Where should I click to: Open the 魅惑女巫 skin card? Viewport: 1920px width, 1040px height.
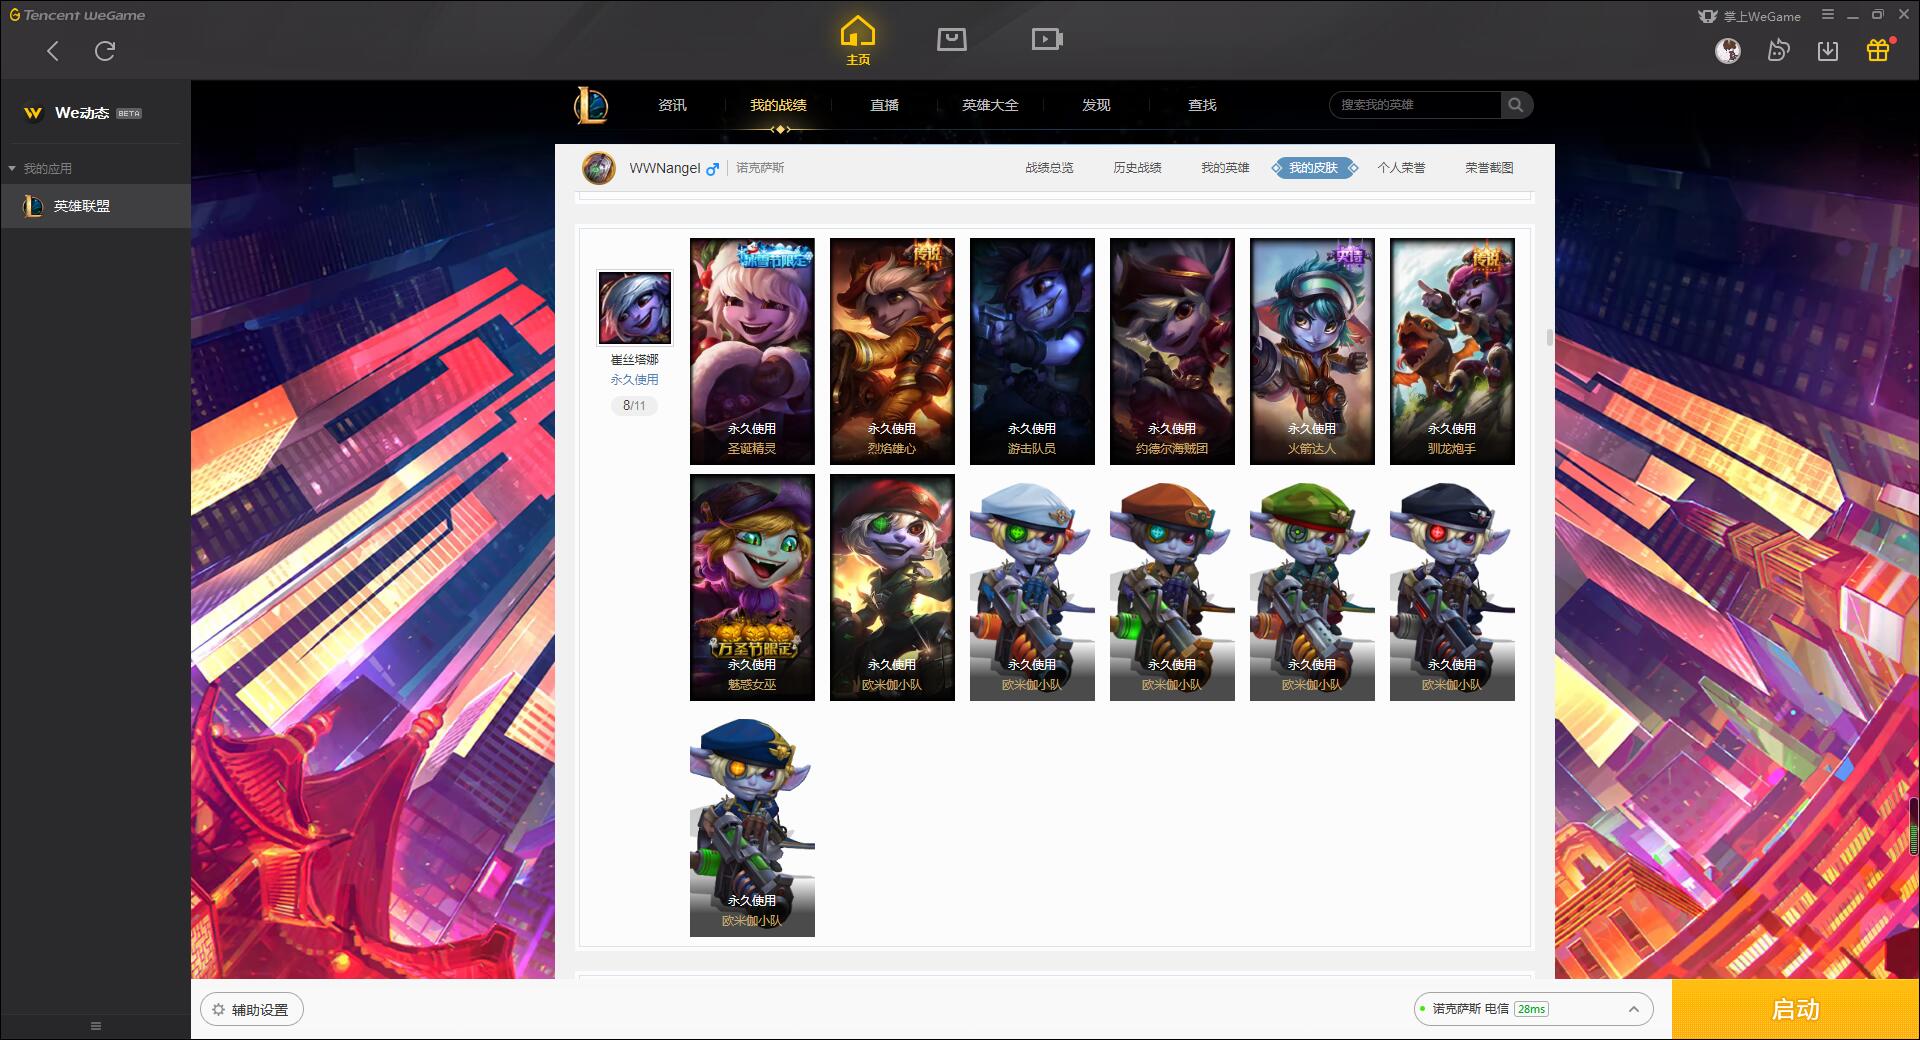752,587
